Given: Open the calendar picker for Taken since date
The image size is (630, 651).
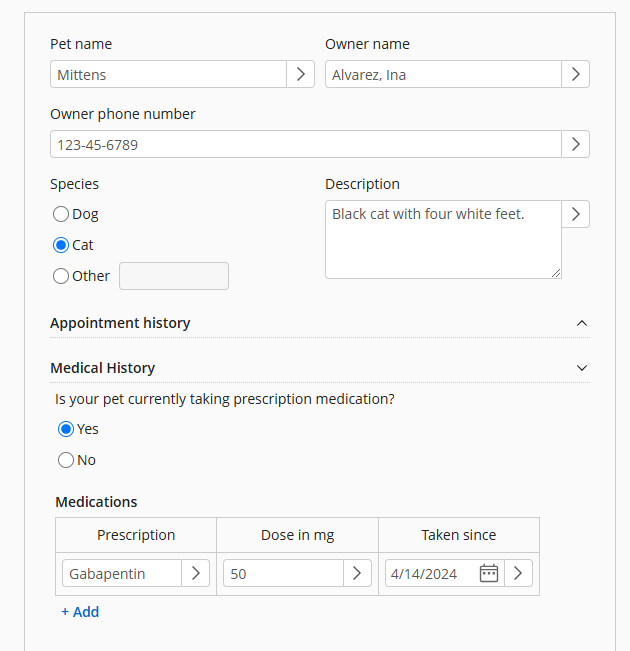Looking at the screenshot, I should tap(488, 573).
